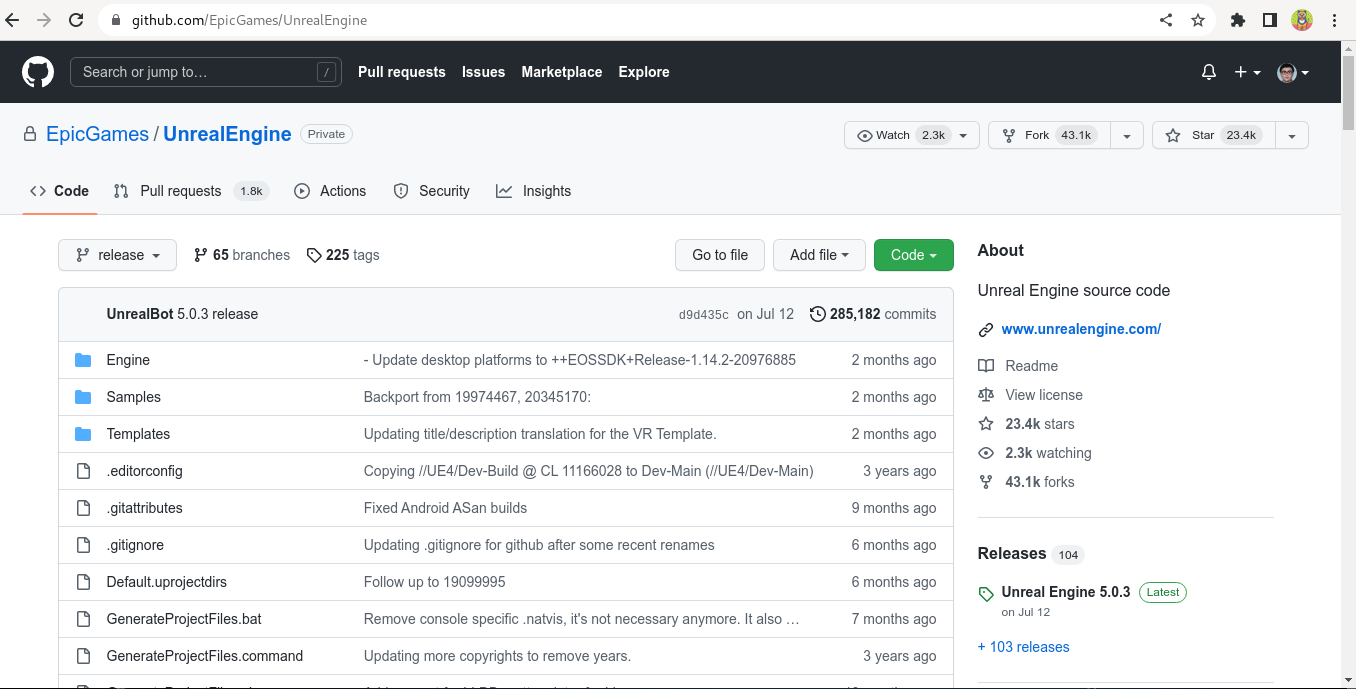This screenshot has height=689, width=1356.
Task: Click the Samples folder icon
Action: click(83, 397)
